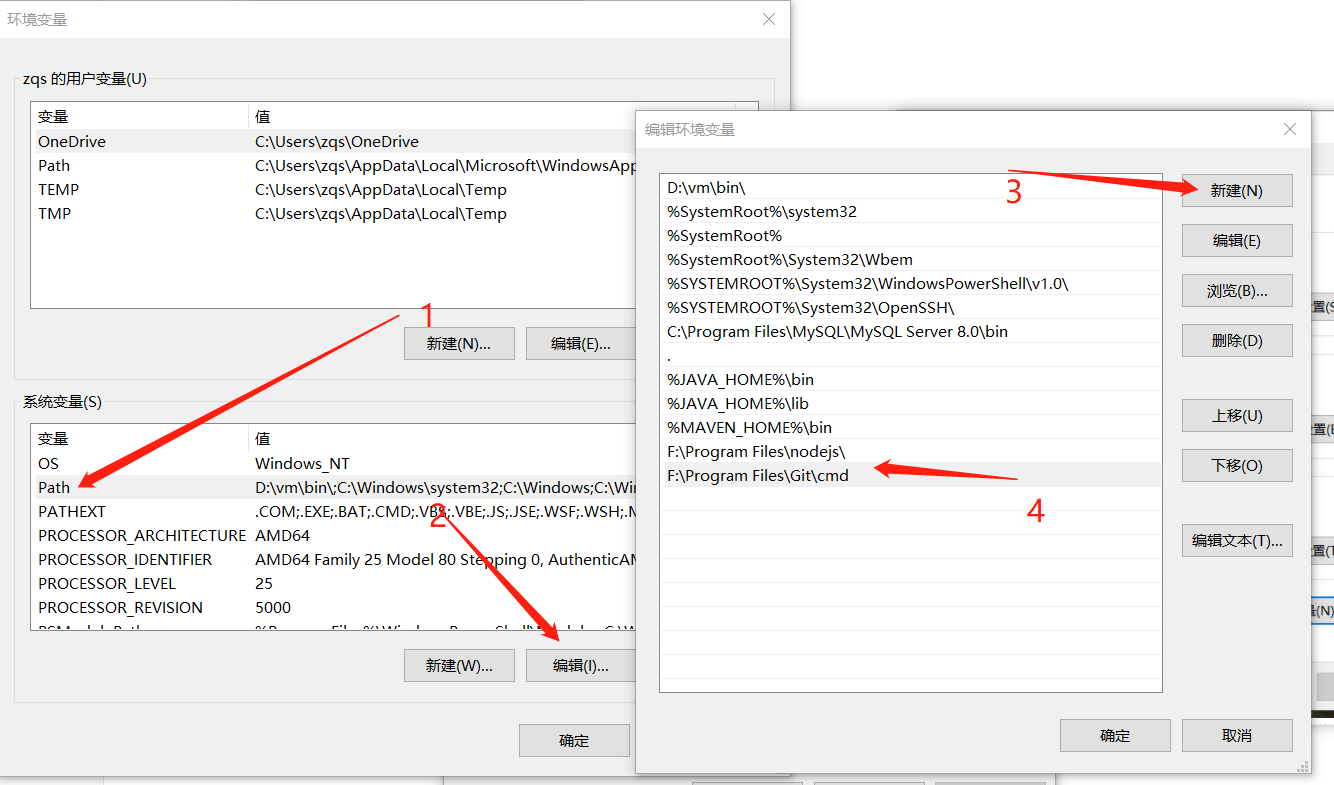Select the D:\vm\bin\ path entry
The height and width of the screenshot is (785, 1334).
coord(911,187)
